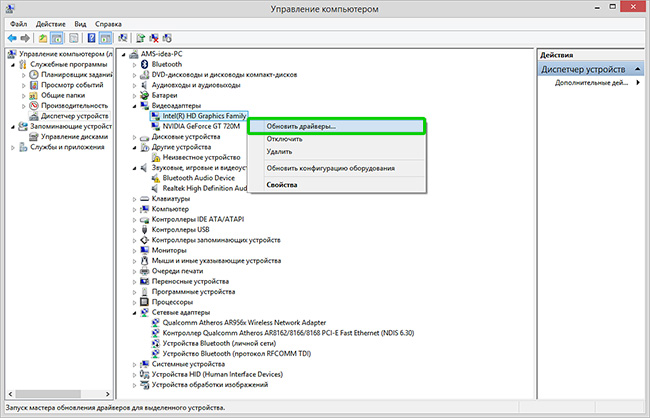Open the Справка menu
This screenshot has width=650, height=418.
[108, 24]
